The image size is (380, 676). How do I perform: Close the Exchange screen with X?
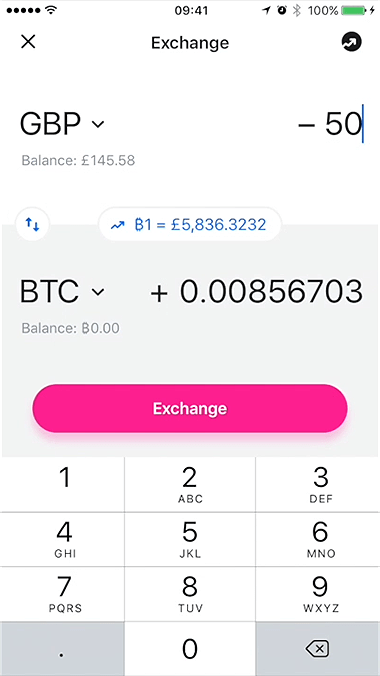(28, 42)
